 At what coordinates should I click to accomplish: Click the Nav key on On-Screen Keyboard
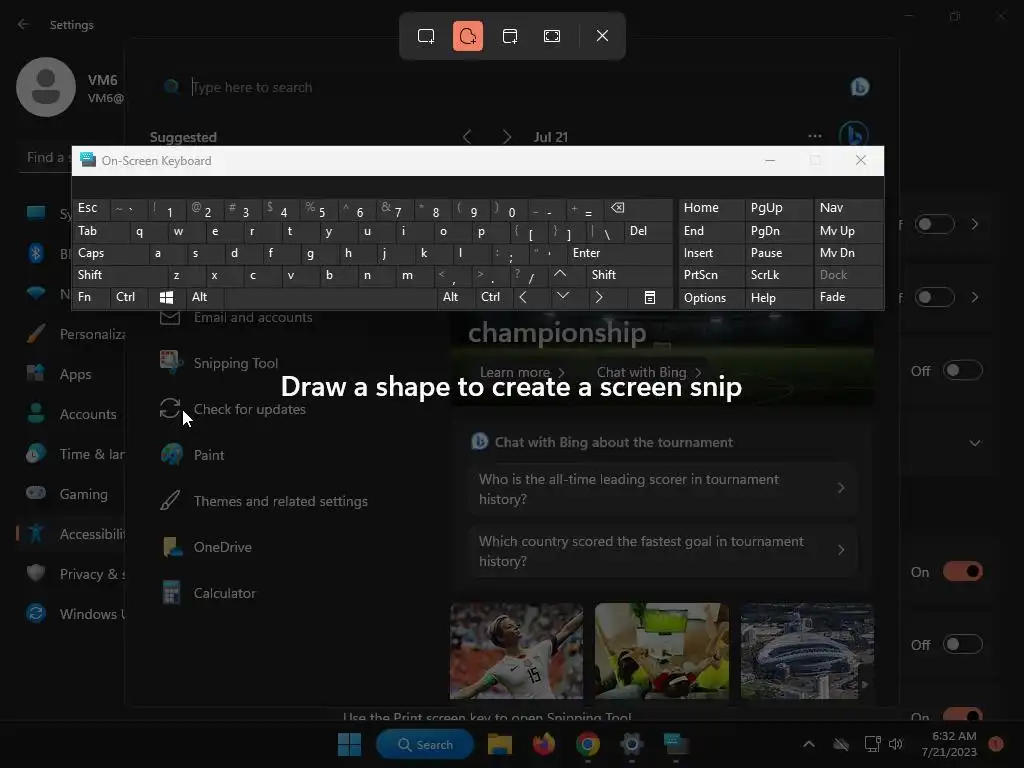pos(849,208)
